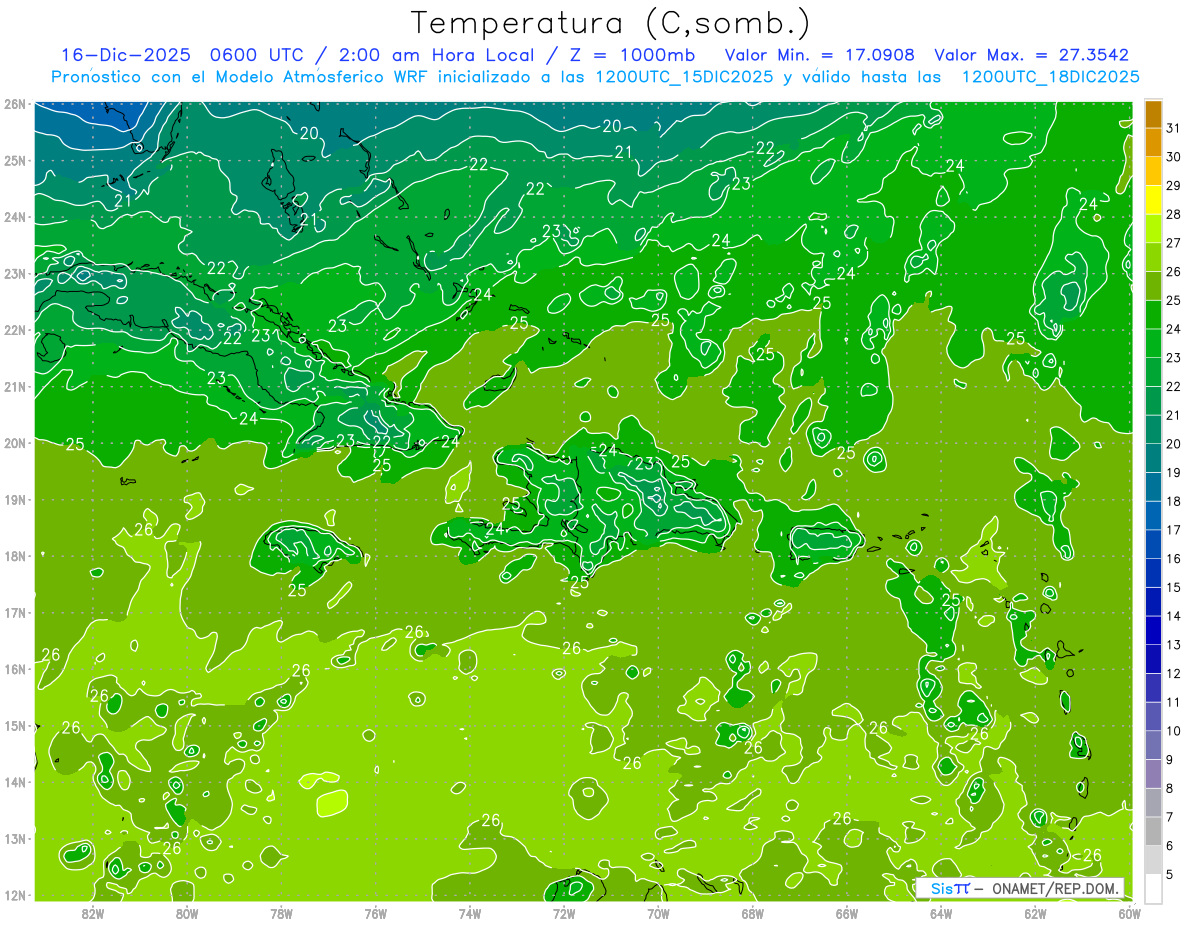Select the "62W" longitude axis label
The width and height of the screenshot is (1200, 927).
(x=1035, y=913)
